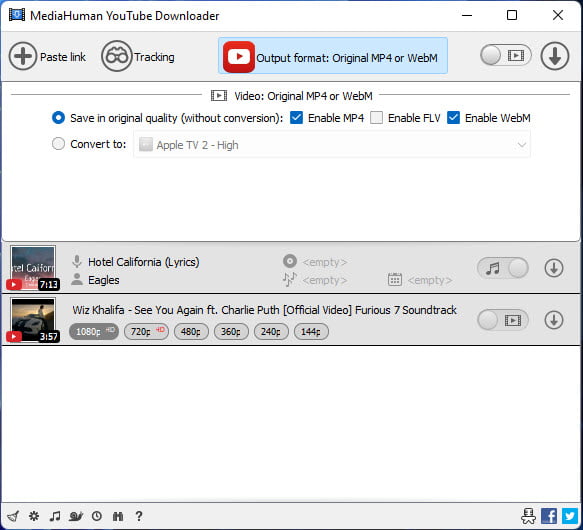Edit the Hotel California (Lyrics) title field
The width and height of the screenshot is (583, 530).
[144, 262]
